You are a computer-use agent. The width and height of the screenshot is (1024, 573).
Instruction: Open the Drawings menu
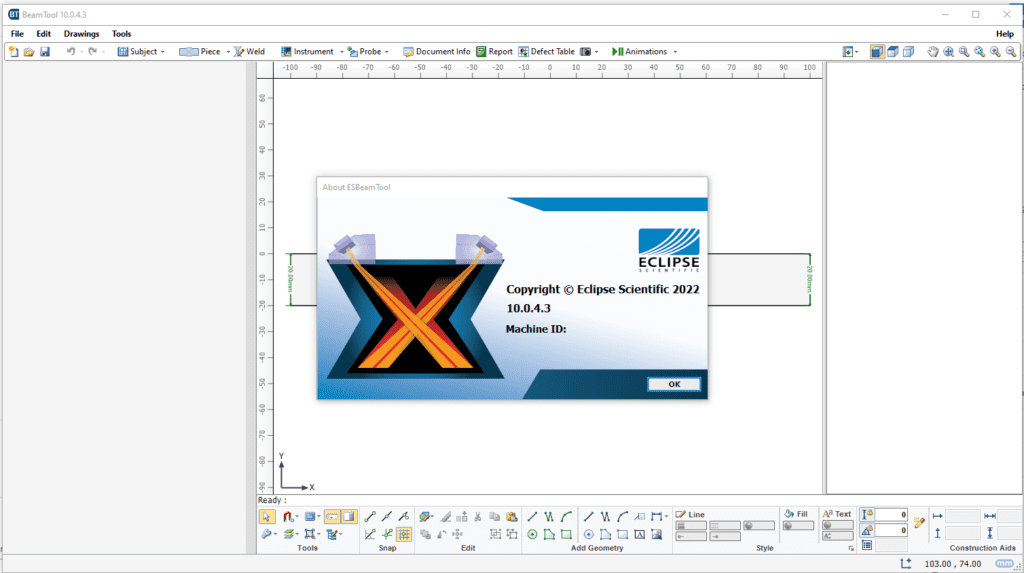point(81,34)
